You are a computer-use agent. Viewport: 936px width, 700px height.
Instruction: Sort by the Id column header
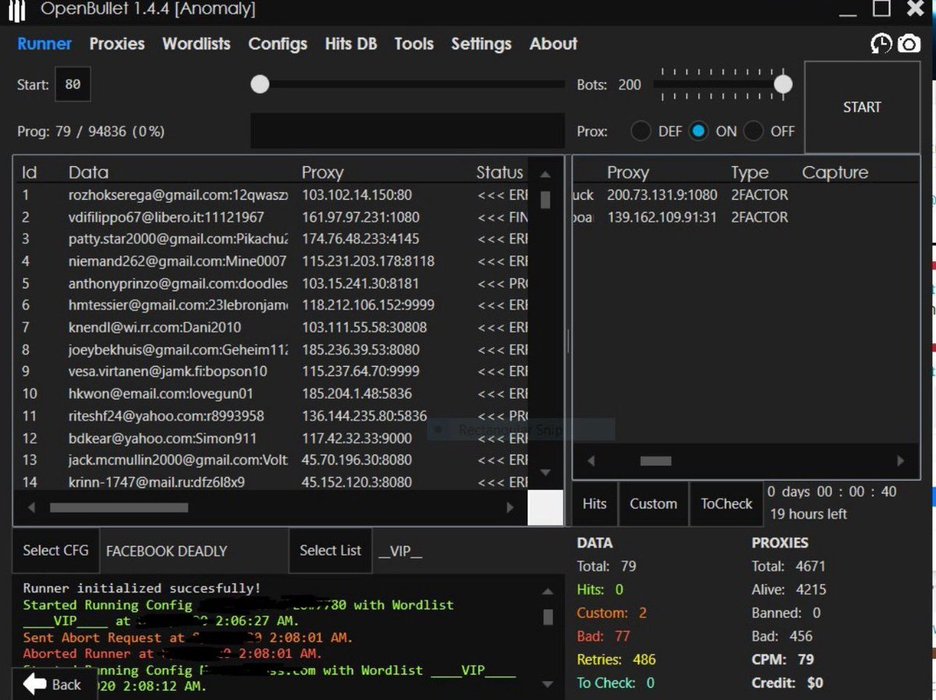click(29, 172)
